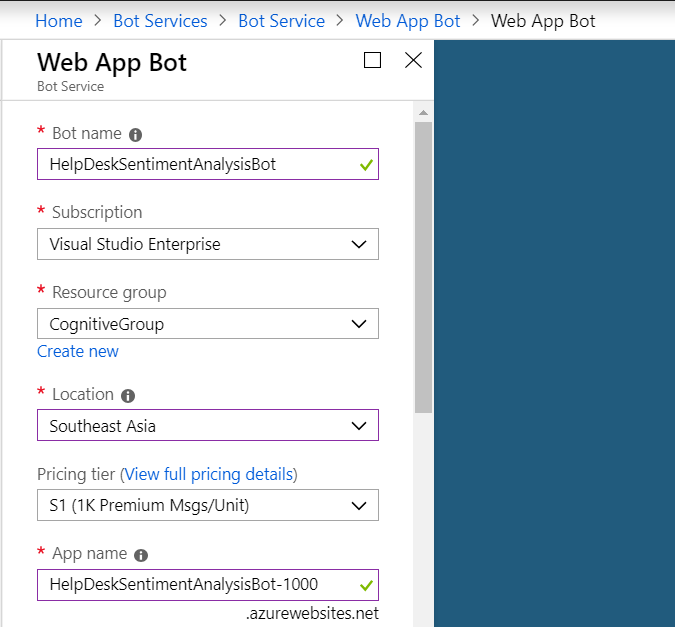Navigate to Bot Services breadcrumb
The image size is (675, 627).
click(160, 20)
